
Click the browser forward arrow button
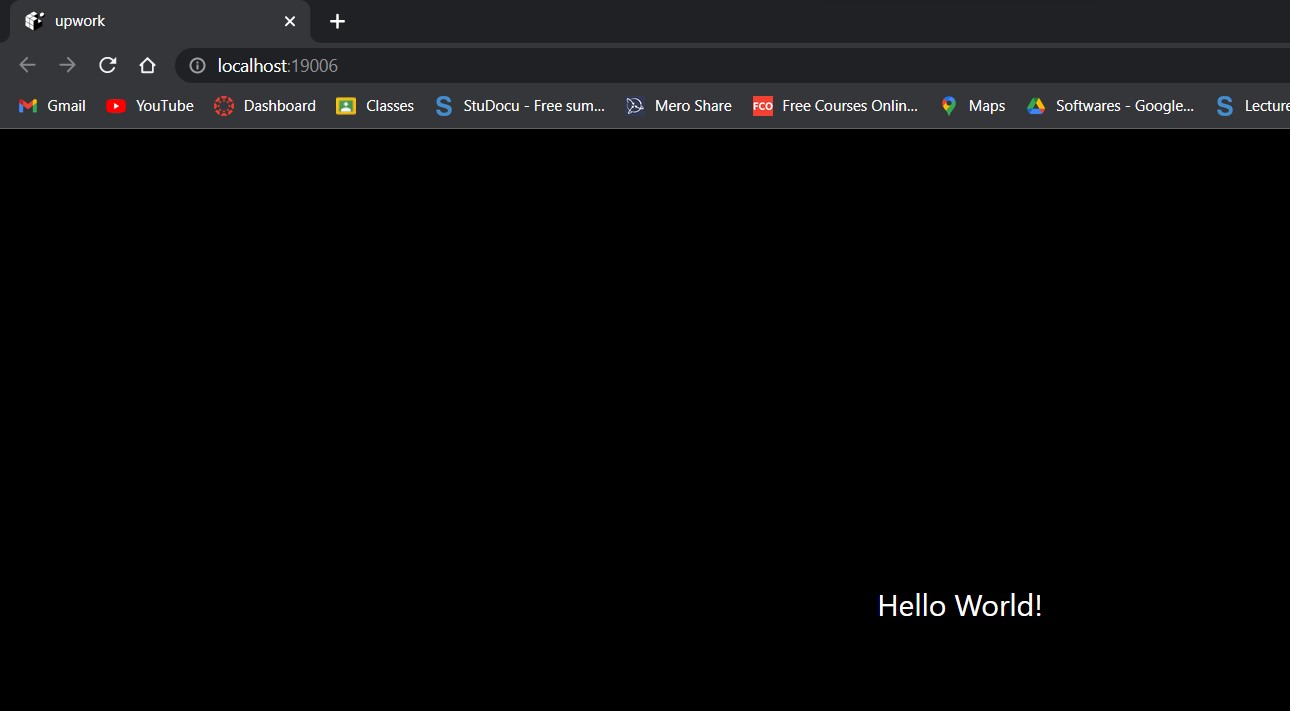coord(67,65)
